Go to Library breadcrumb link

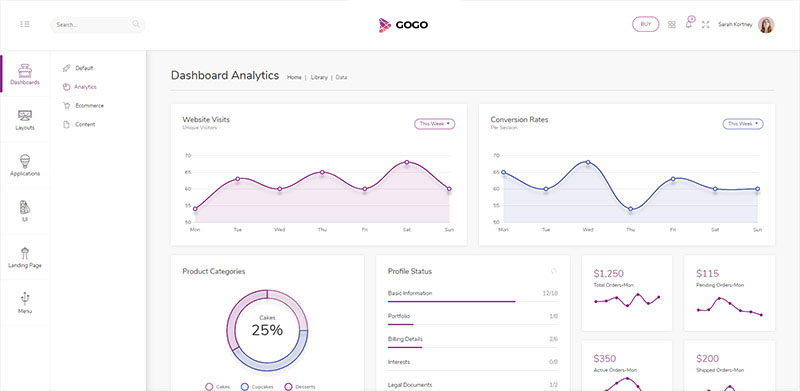pyautogui.click(x=319, y=78)
